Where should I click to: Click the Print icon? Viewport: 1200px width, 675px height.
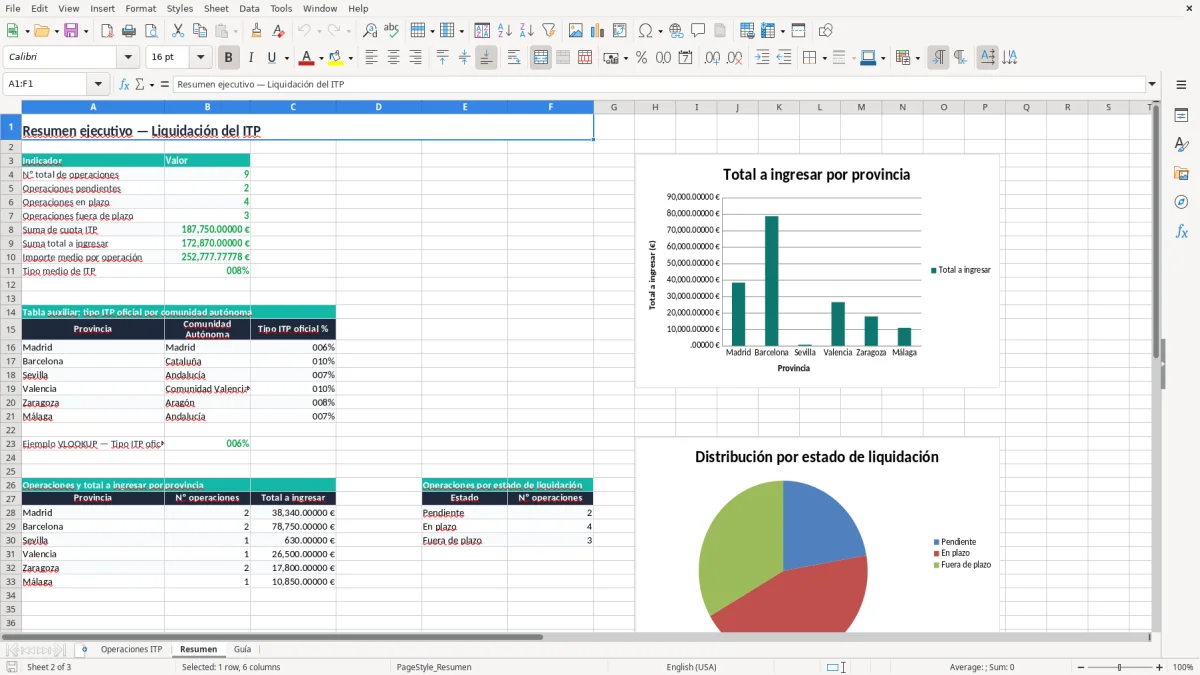[x=128, y=31]
